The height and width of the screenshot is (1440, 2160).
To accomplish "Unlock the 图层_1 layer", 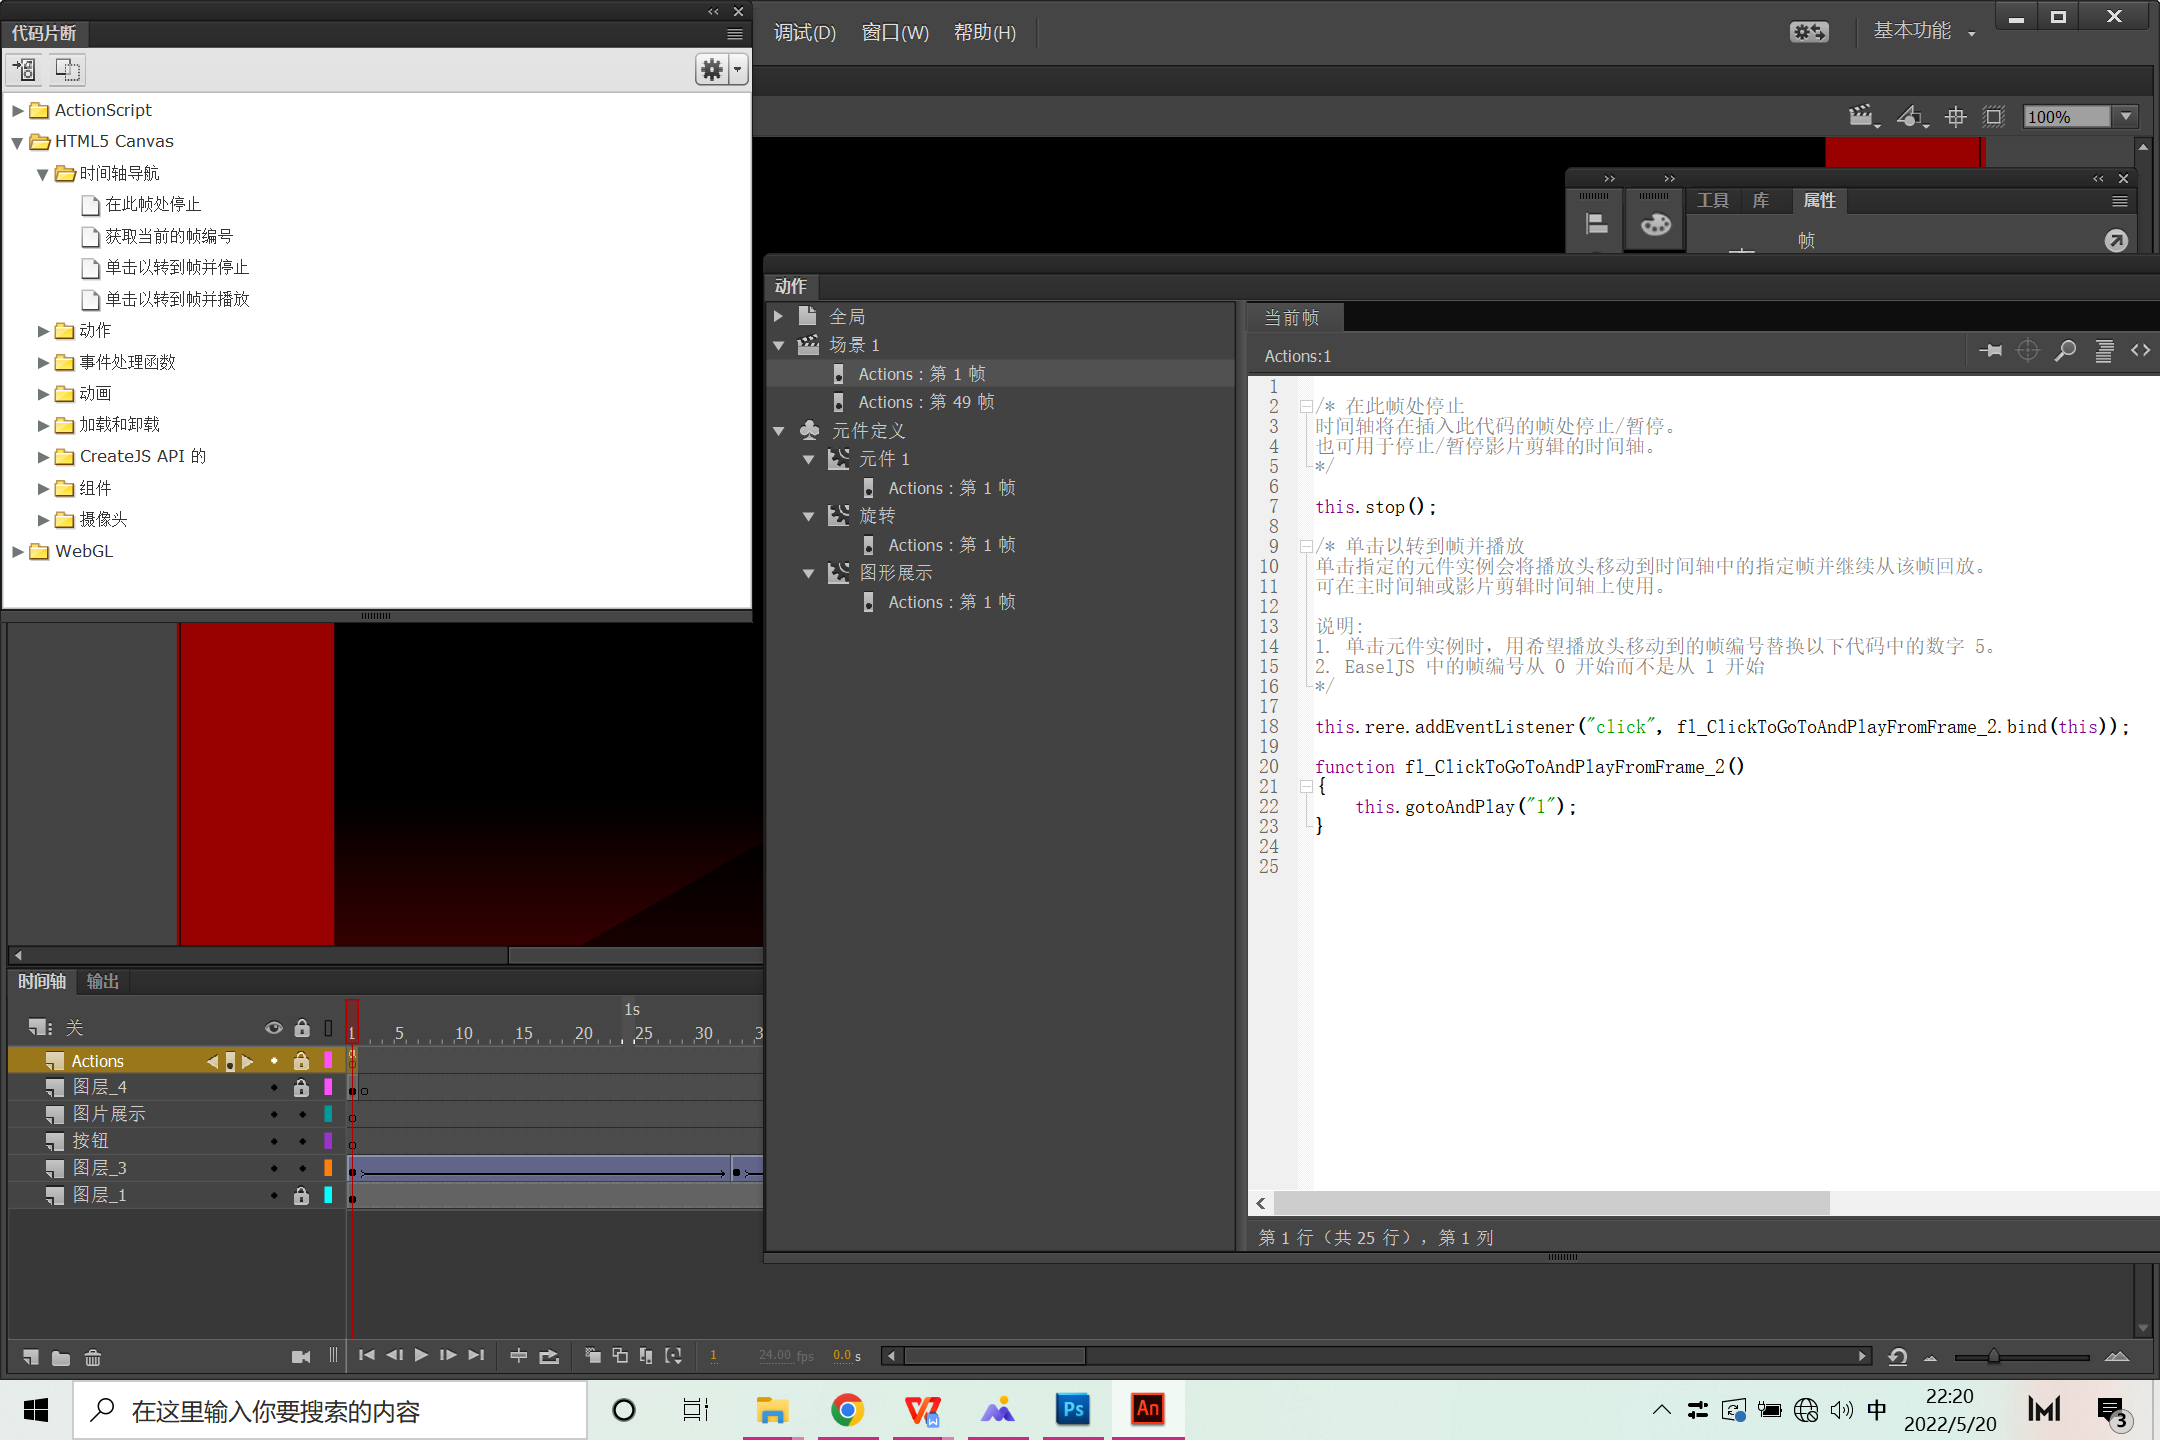I will coord(302,1195).
